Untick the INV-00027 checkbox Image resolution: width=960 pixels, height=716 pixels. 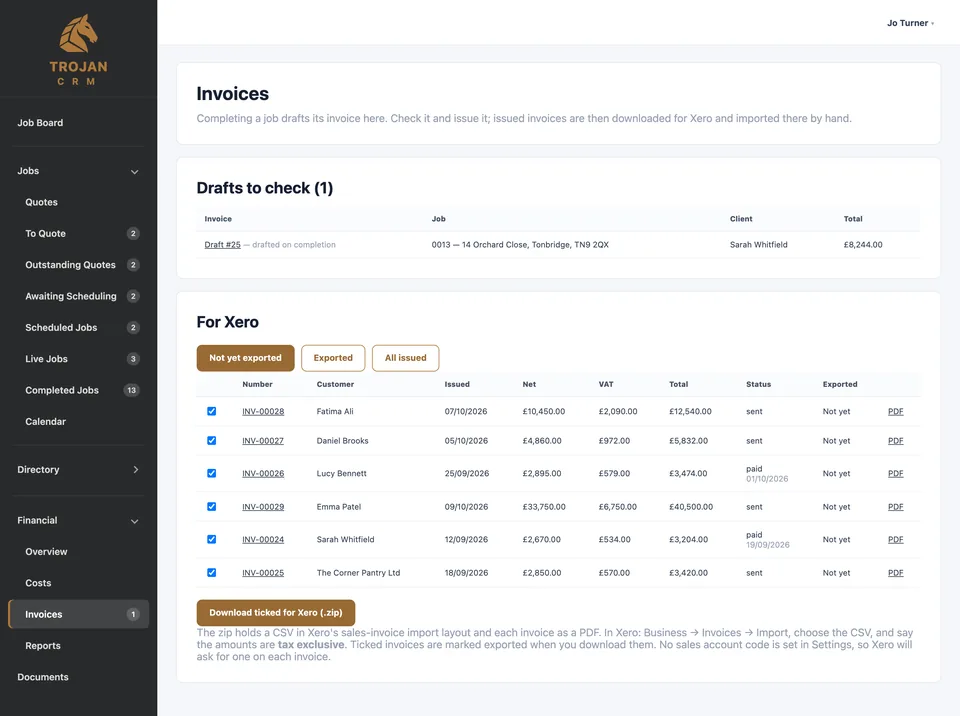click(211, 440)
